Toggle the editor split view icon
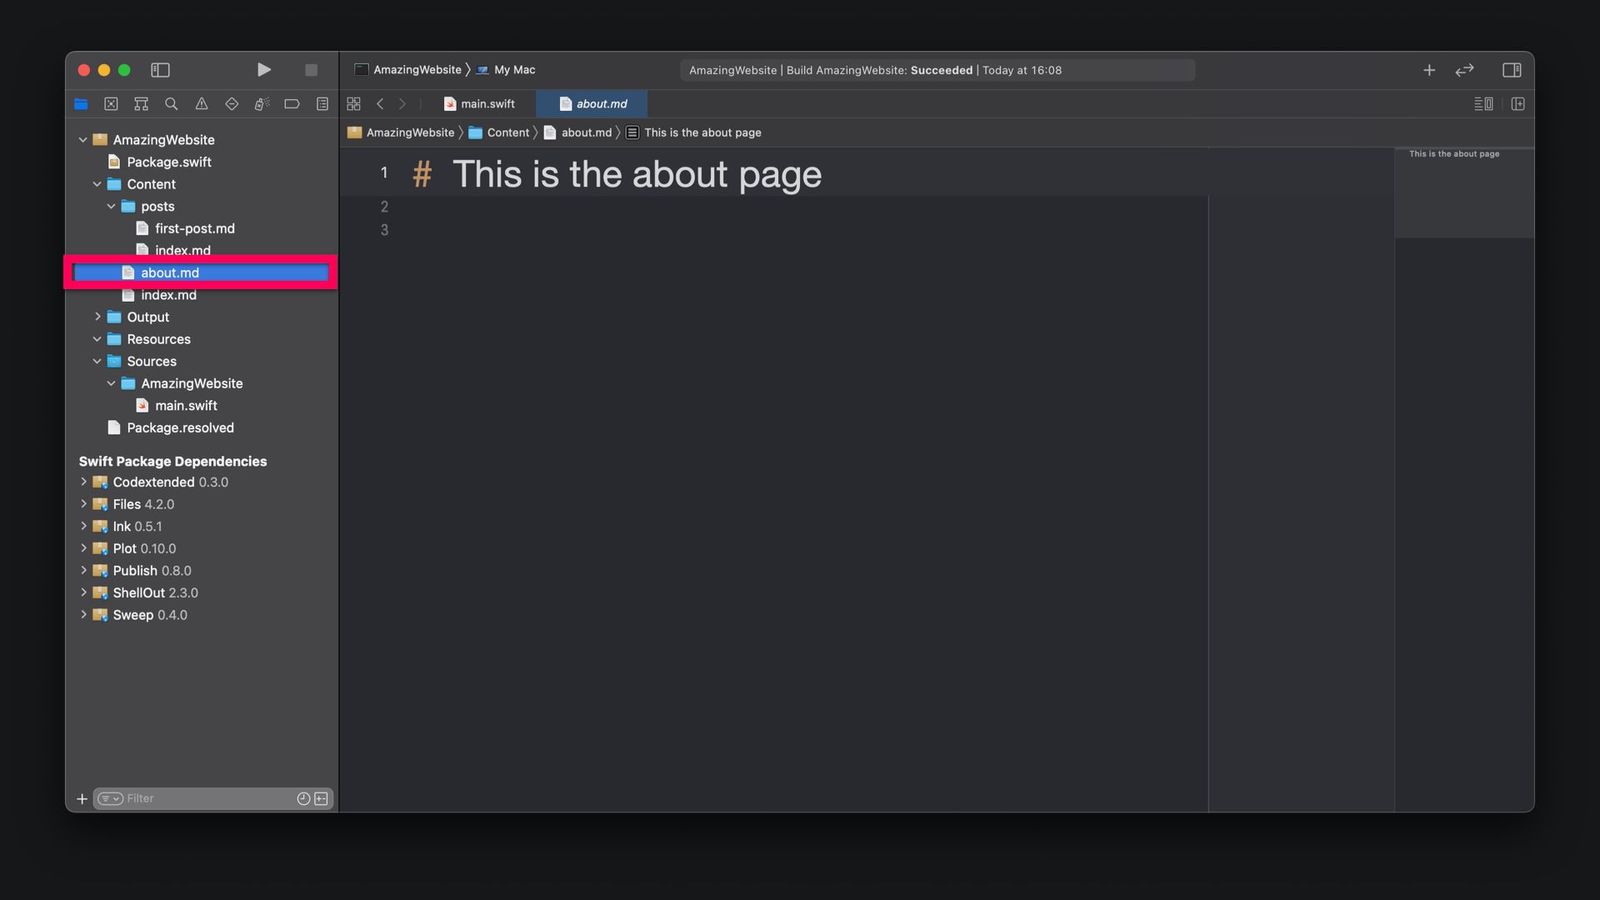The width and height of the screenshot is (1600, 900). point(1518,103)
